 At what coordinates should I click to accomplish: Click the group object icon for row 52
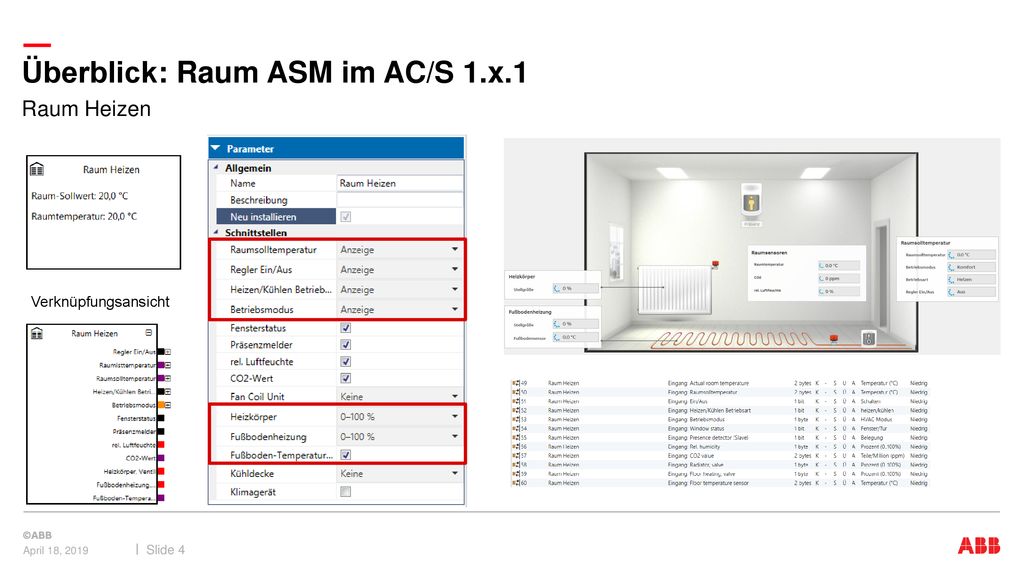coord(516,411)
